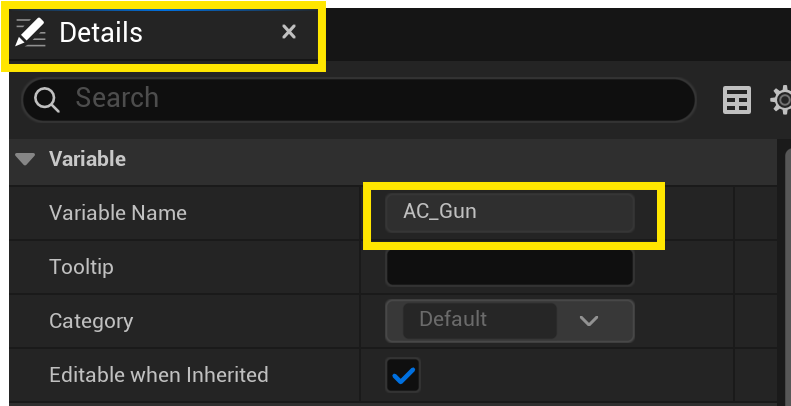Click the Details panel pencil icon

(31, 33)
